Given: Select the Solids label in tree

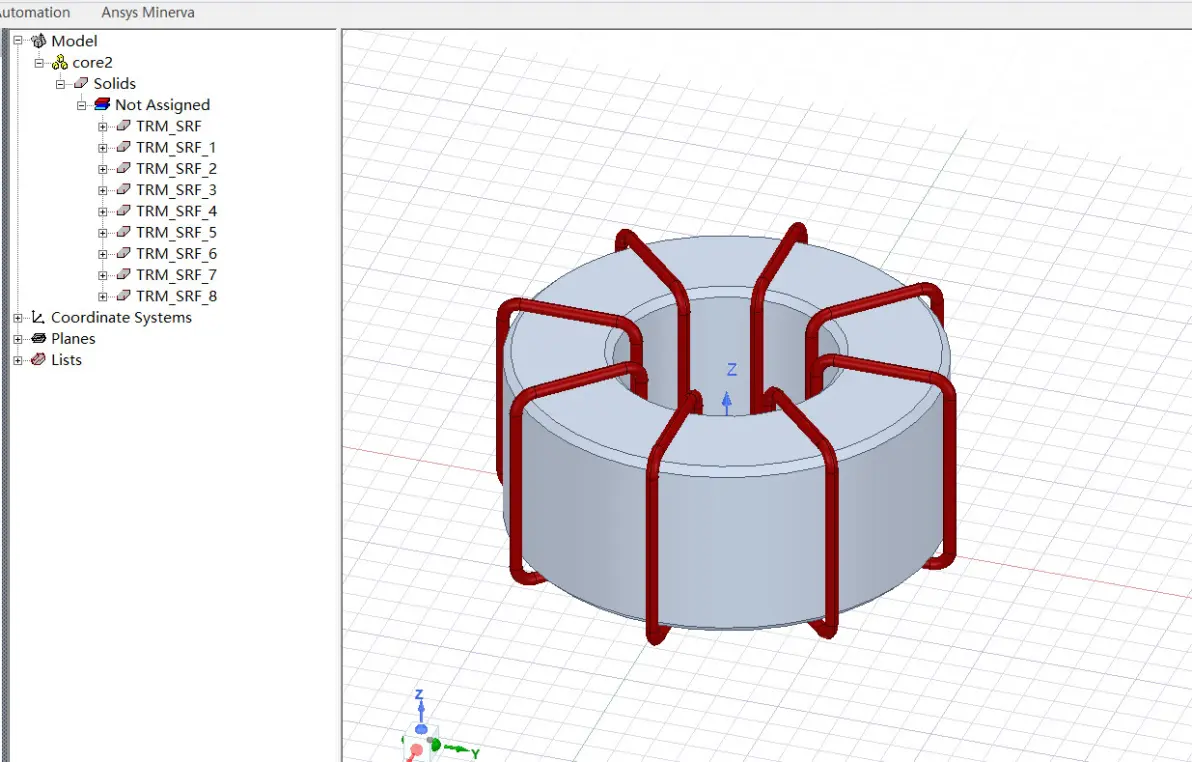Looking at the screenshot, I should coord(115,84).
